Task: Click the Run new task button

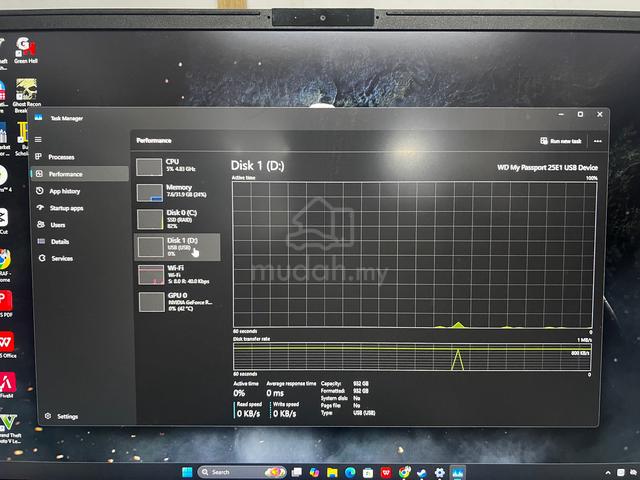Action: (x=561, y=141)
